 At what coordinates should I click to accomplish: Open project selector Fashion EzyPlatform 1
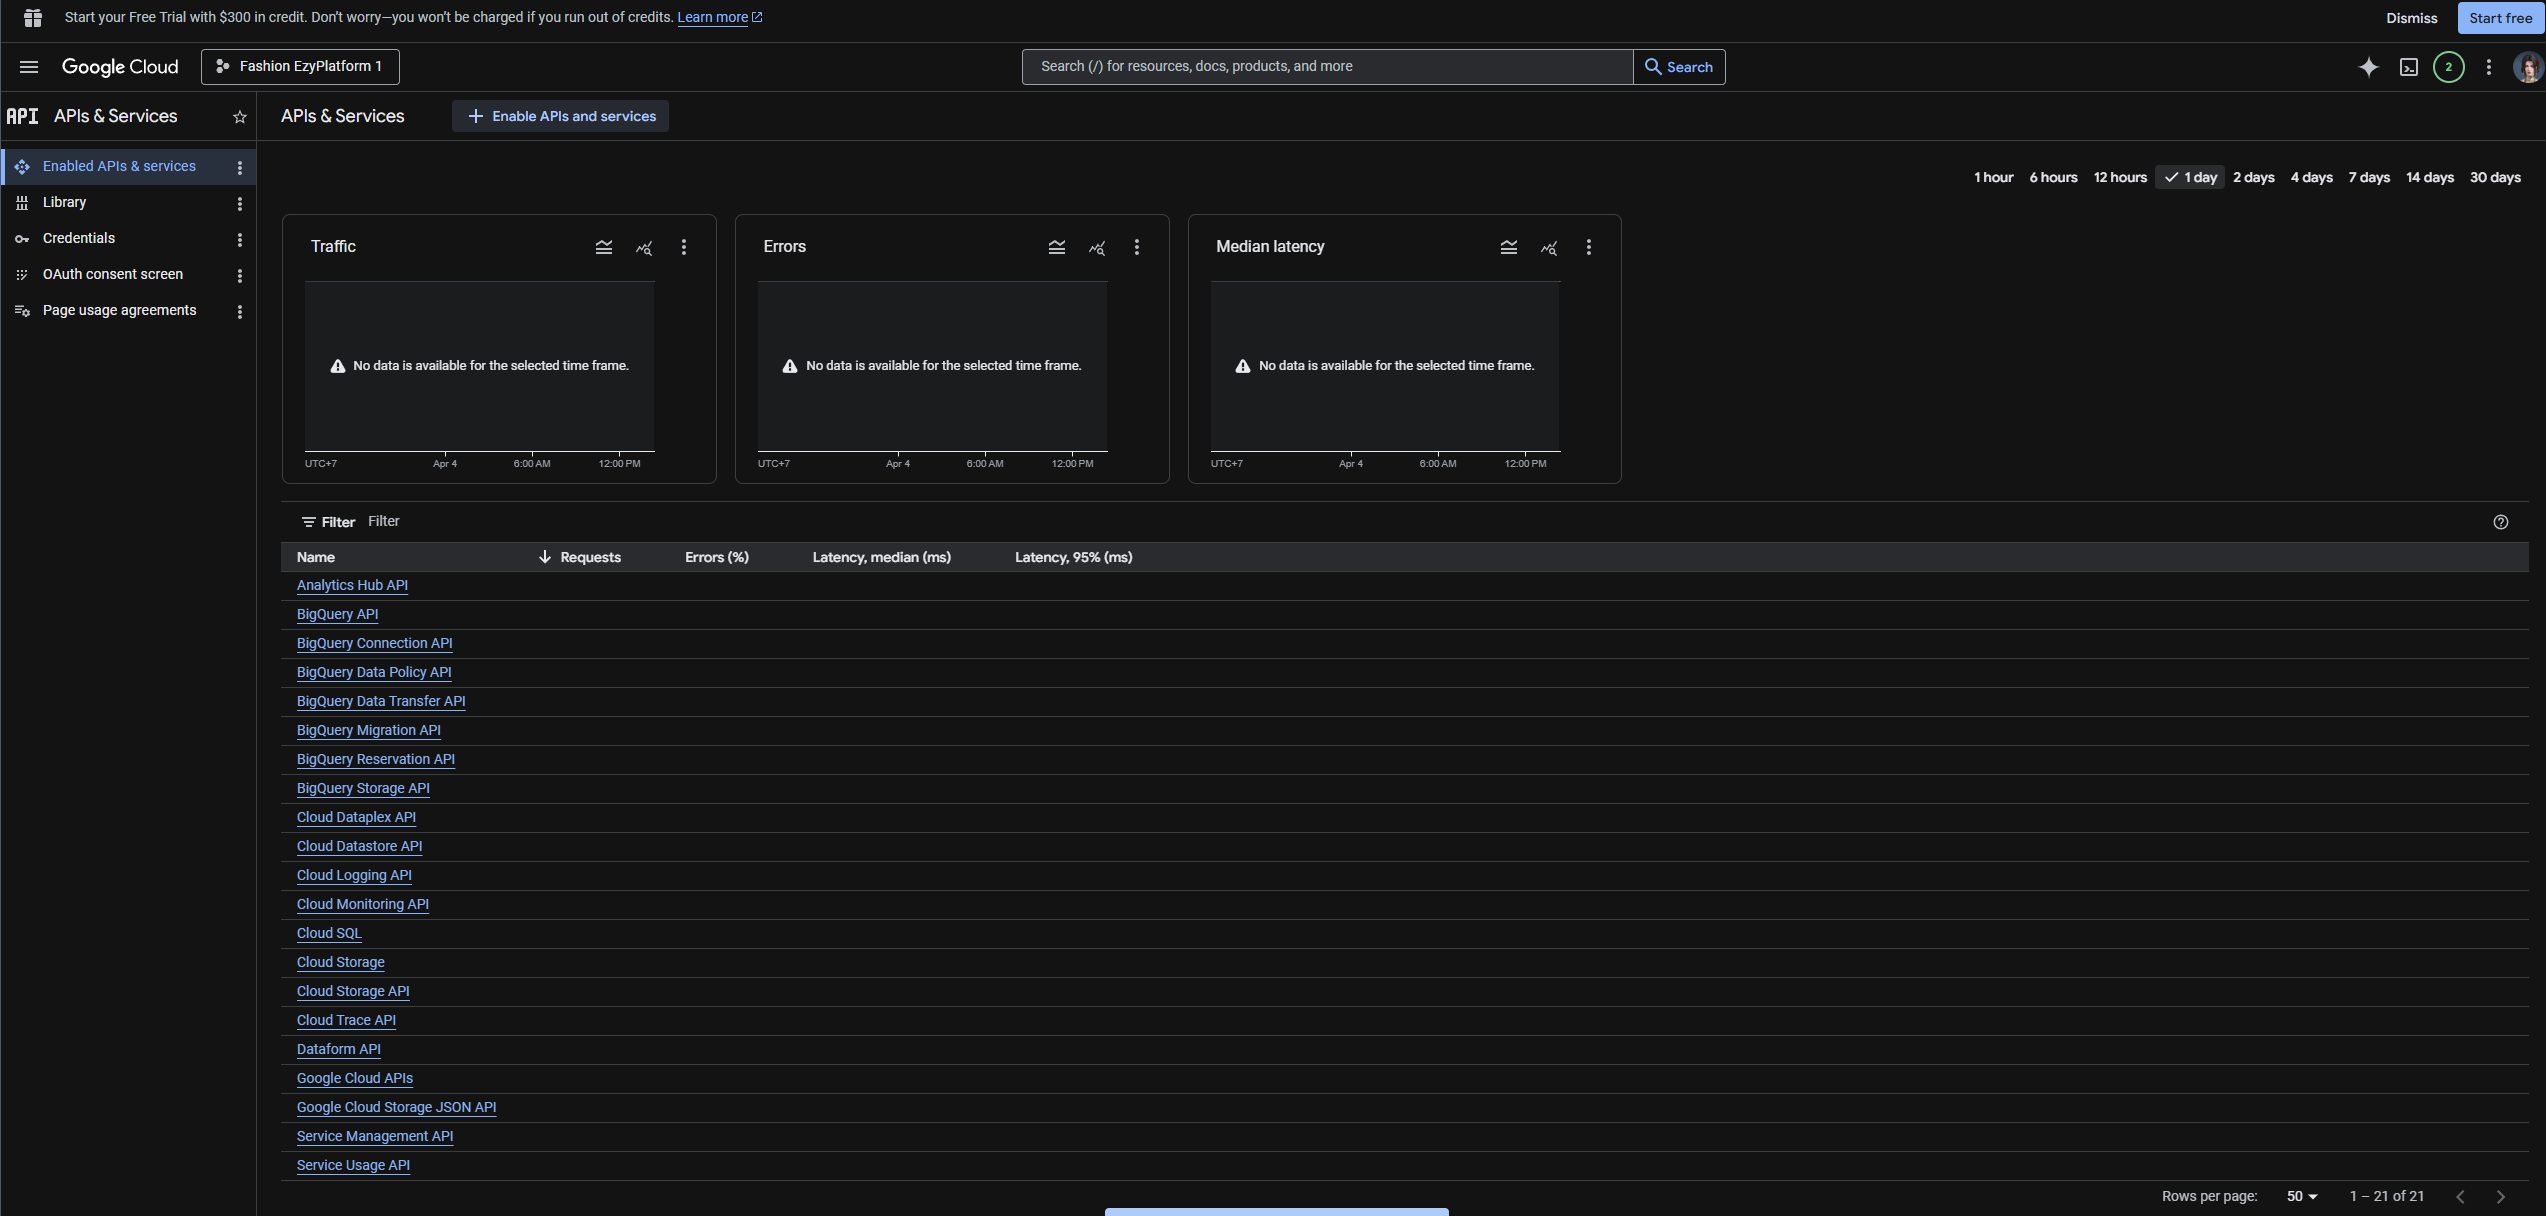[300, 67]
